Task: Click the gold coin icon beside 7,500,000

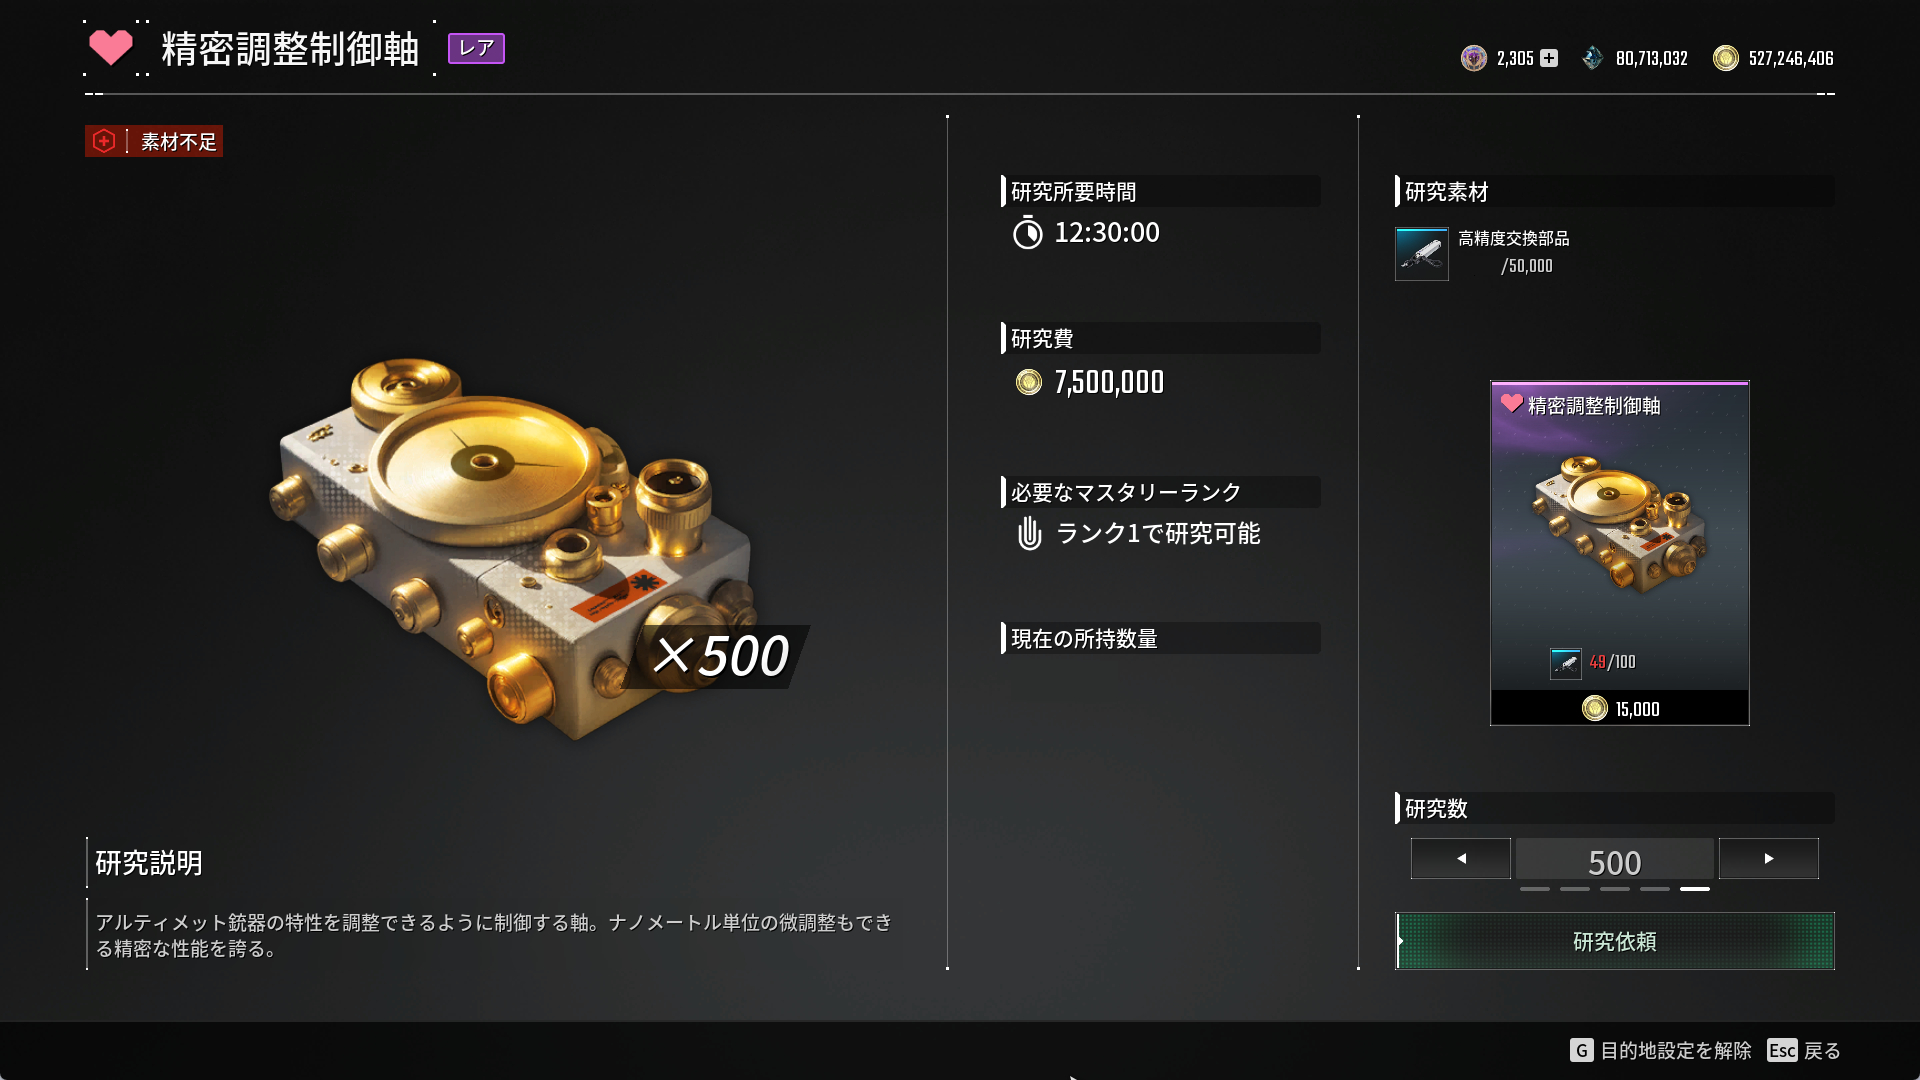Action: click(1028, 382)
